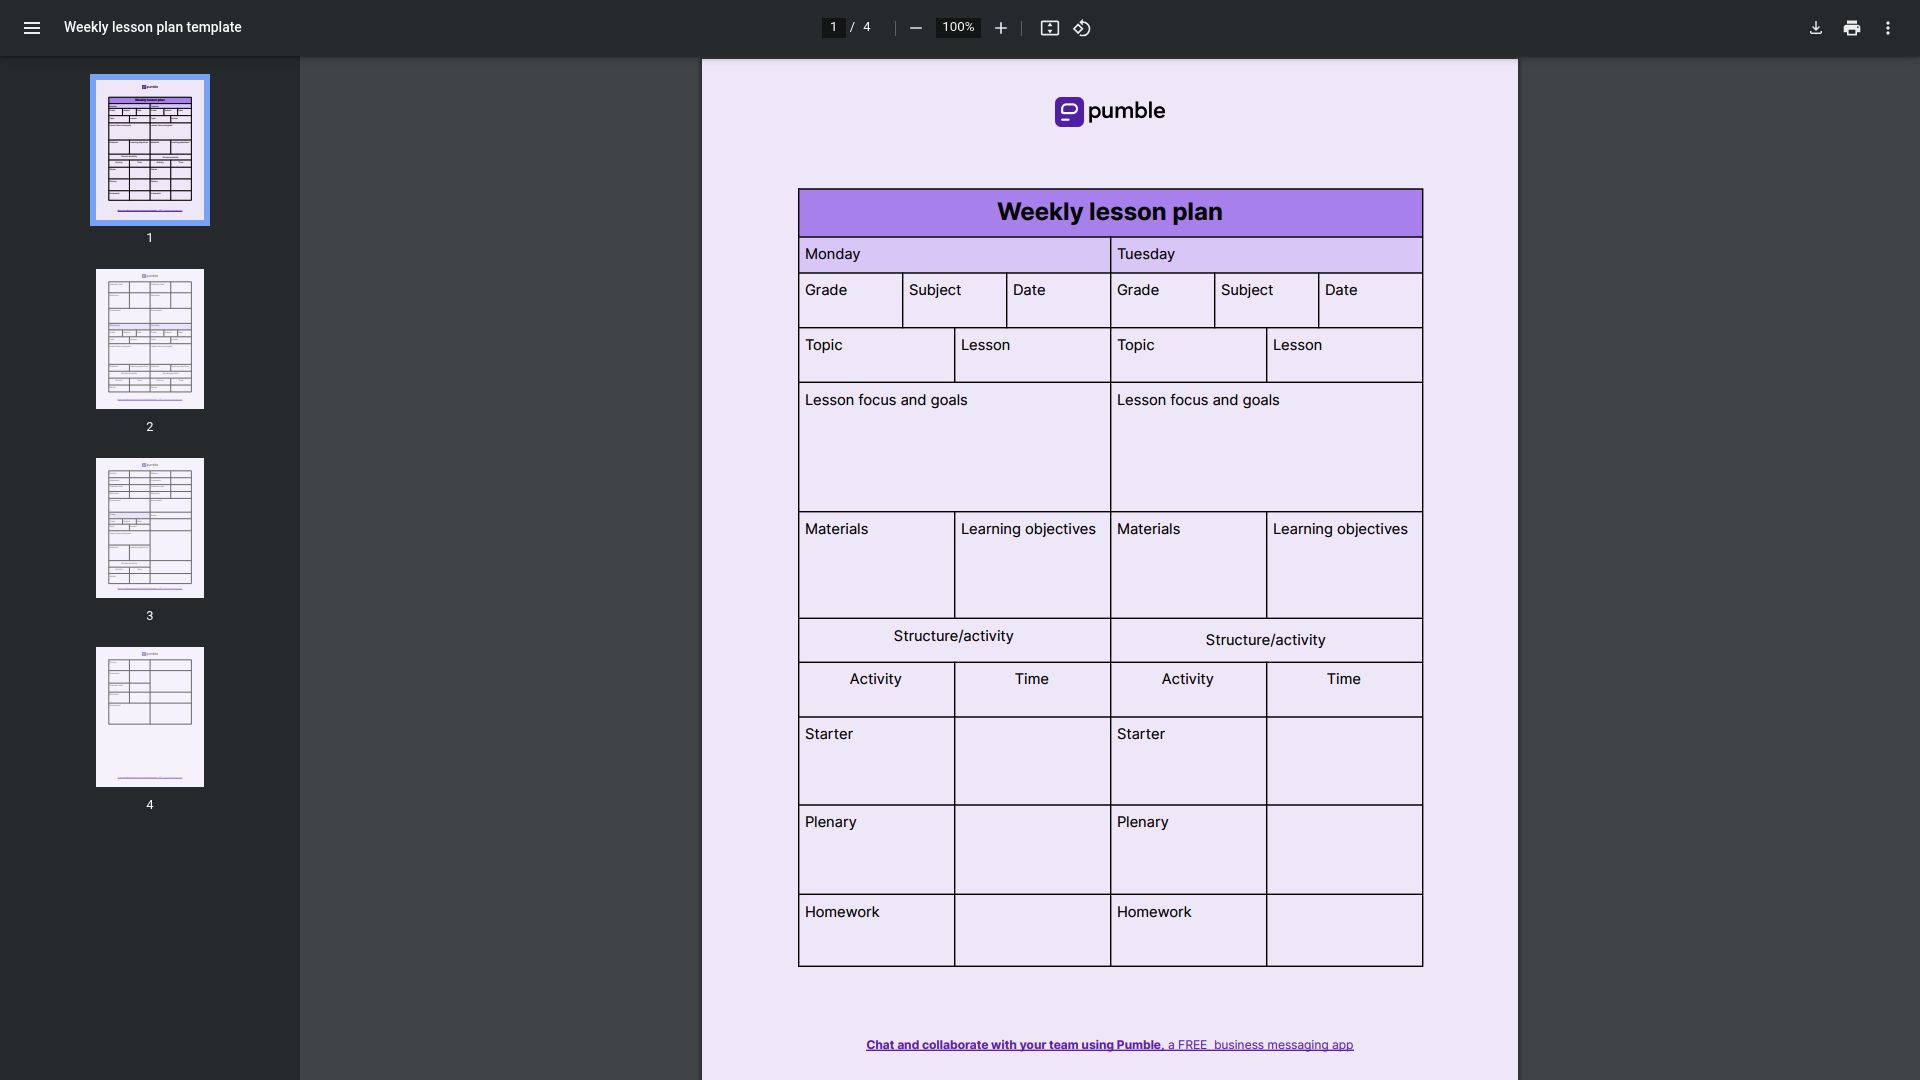Click Monday's Time column header

tap(1032, 689)
